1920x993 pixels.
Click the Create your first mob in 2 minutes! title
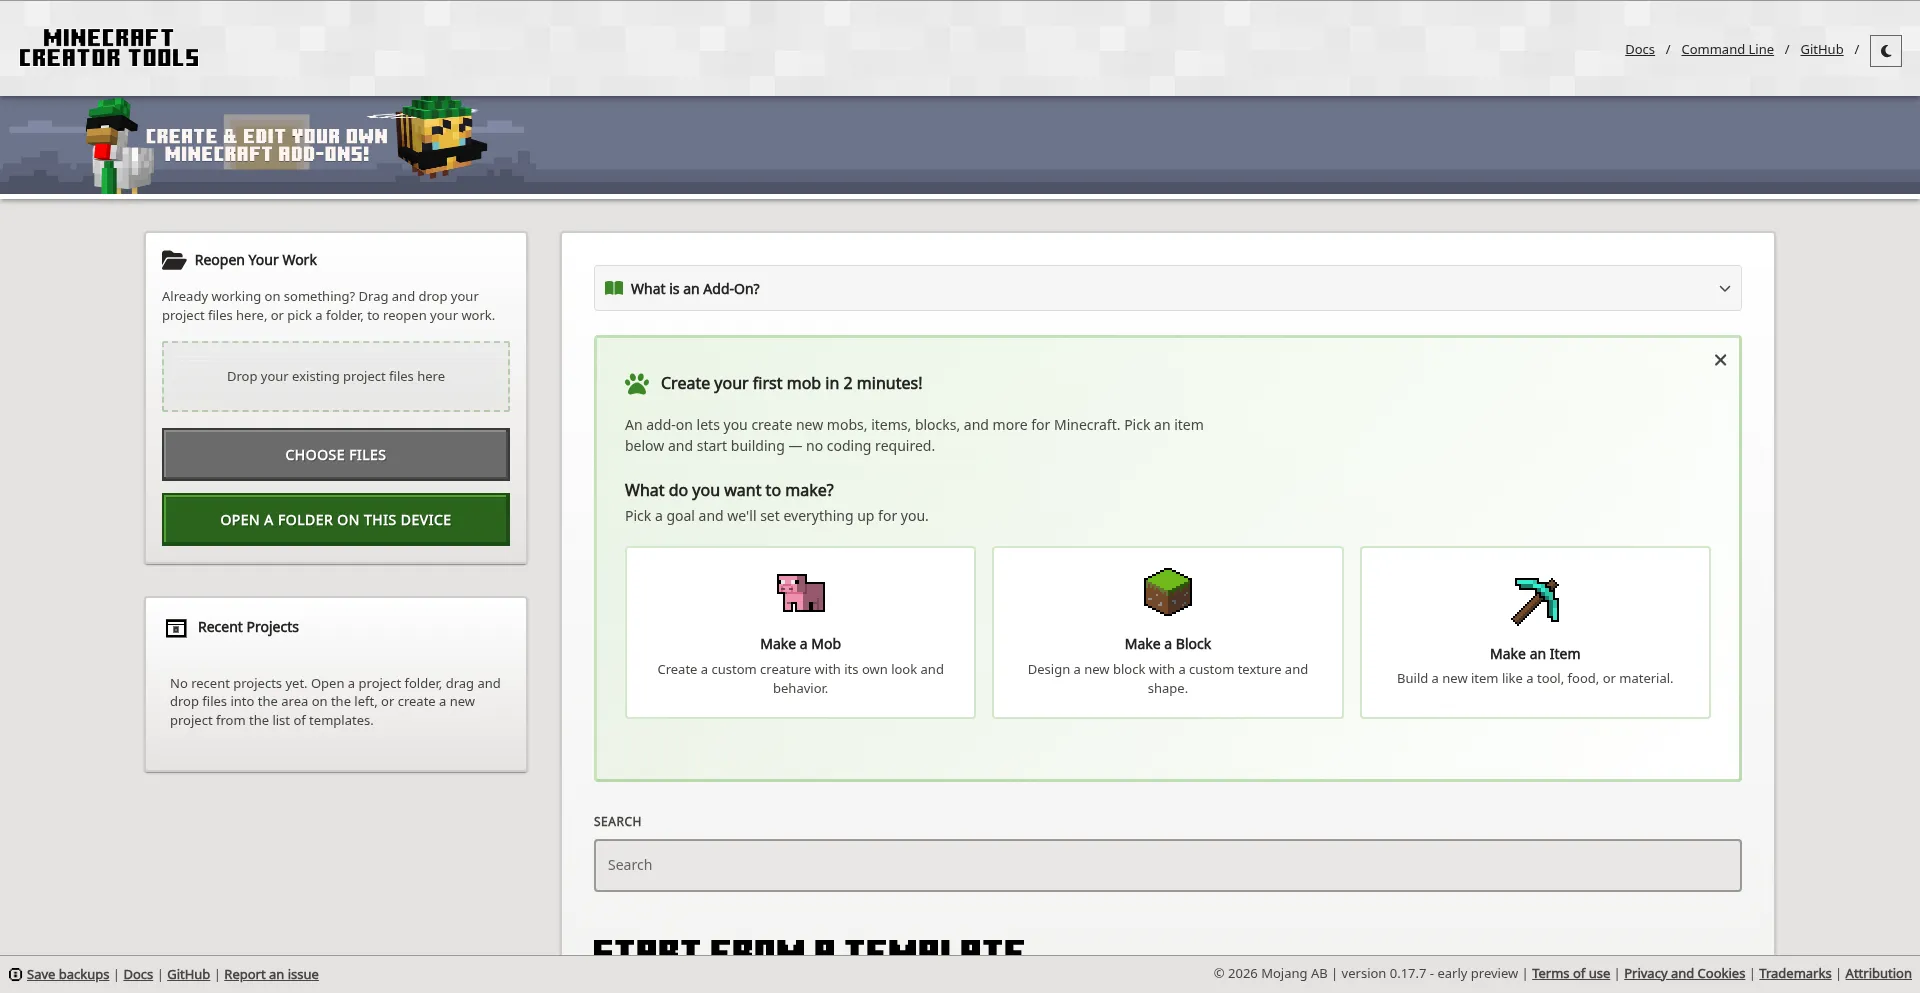point(791,383)
